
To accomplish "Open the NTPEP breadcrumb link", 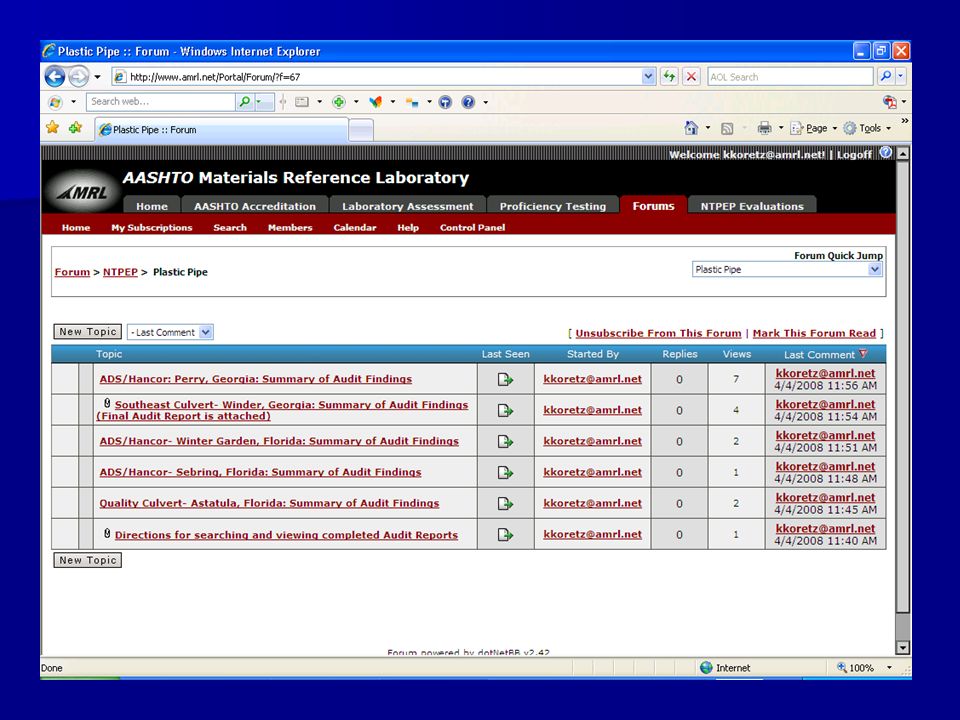I will [x=120, y=272].
